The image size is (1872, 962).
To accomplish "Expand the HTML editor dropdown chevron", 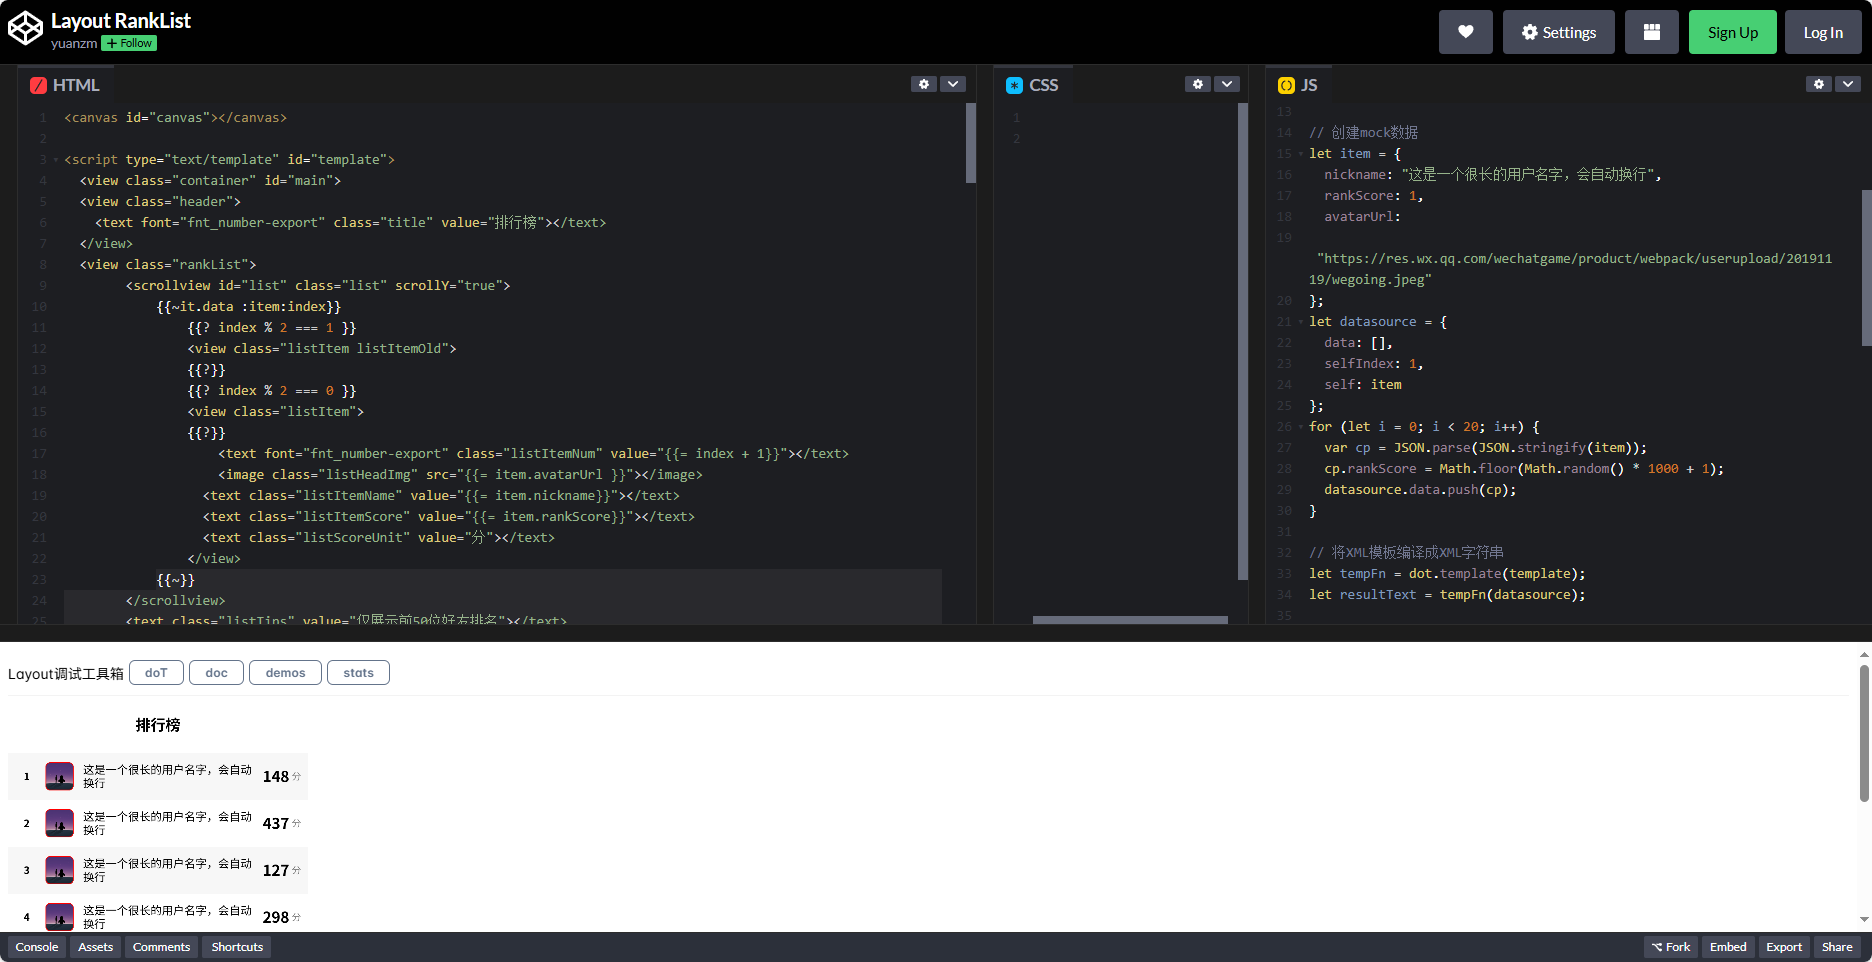I will point(953,84).
